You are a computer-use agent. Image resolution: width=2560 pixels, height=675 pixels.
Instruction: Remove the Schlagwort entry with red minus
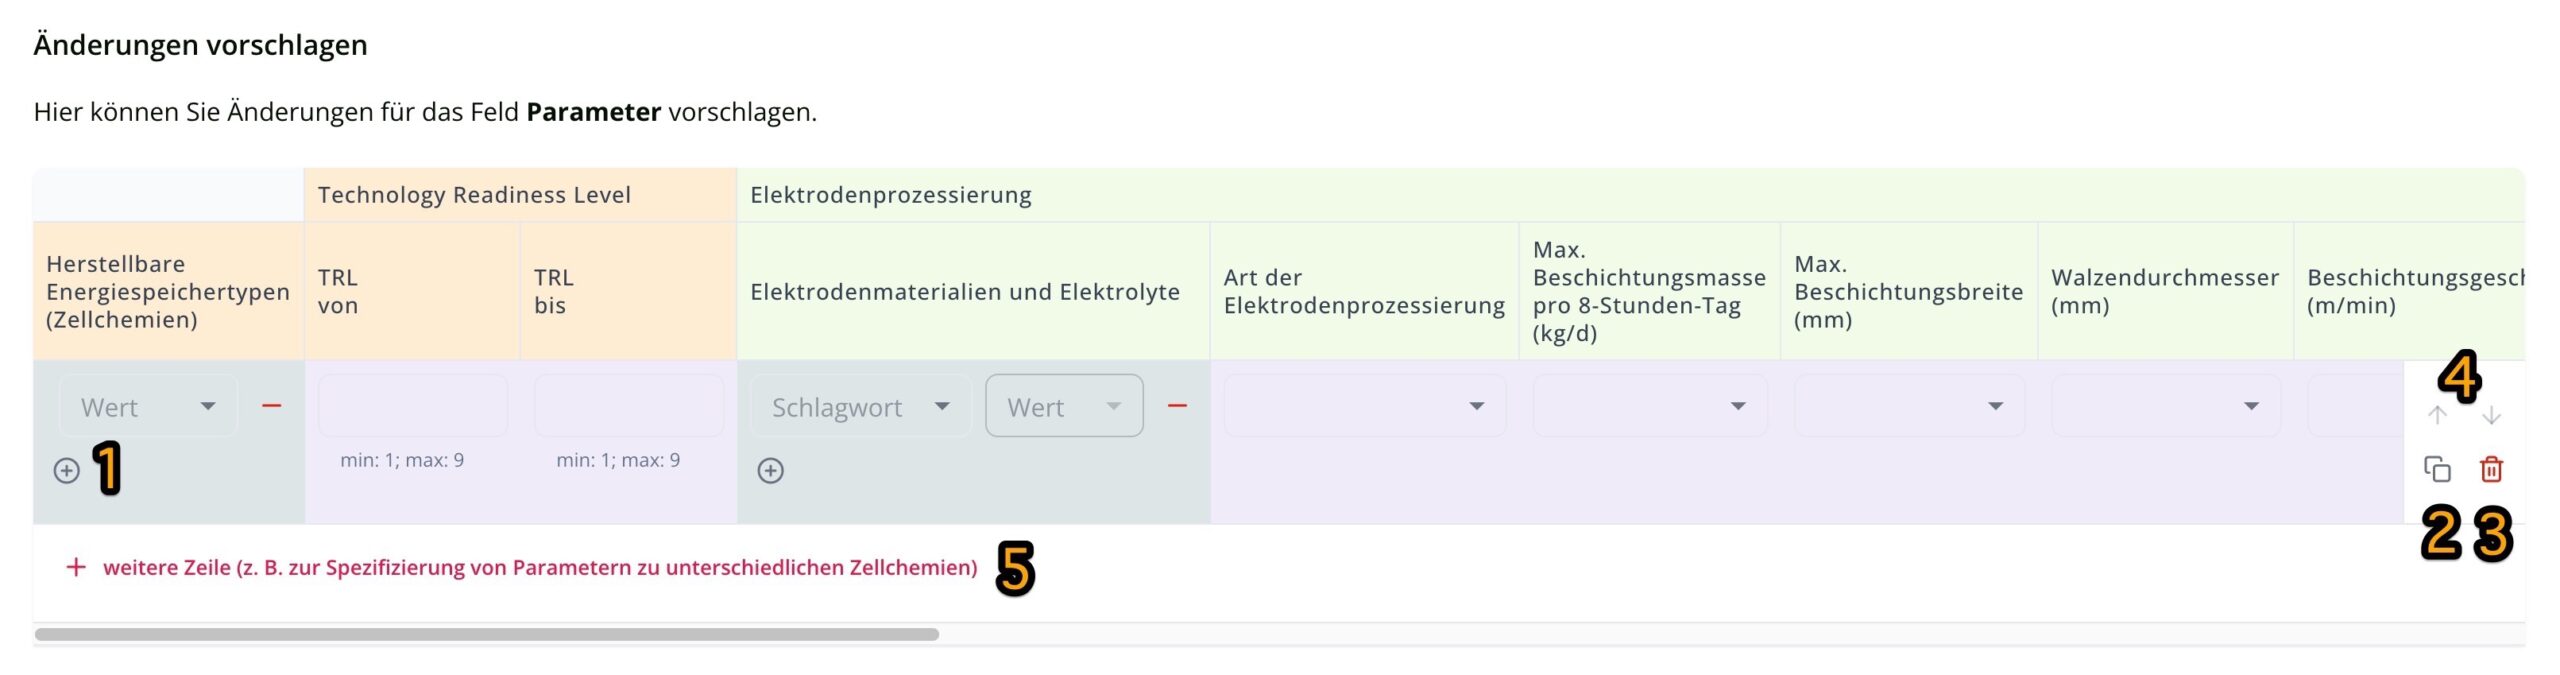coord(1177,405)
